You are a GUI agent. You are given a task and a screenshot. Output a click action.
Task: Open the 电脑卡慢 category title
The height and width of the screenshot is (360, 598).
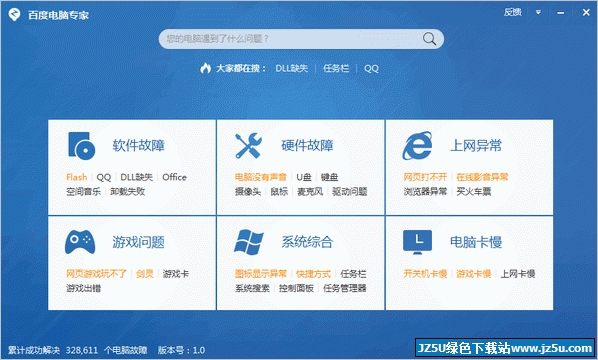tap(476, 242)
